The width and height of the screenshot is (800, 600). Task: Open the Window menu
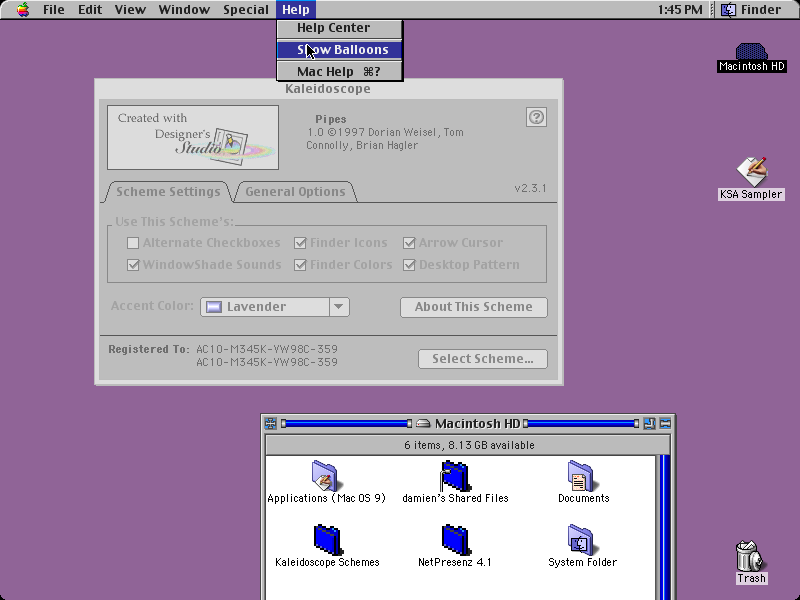(x=184, y=10)
